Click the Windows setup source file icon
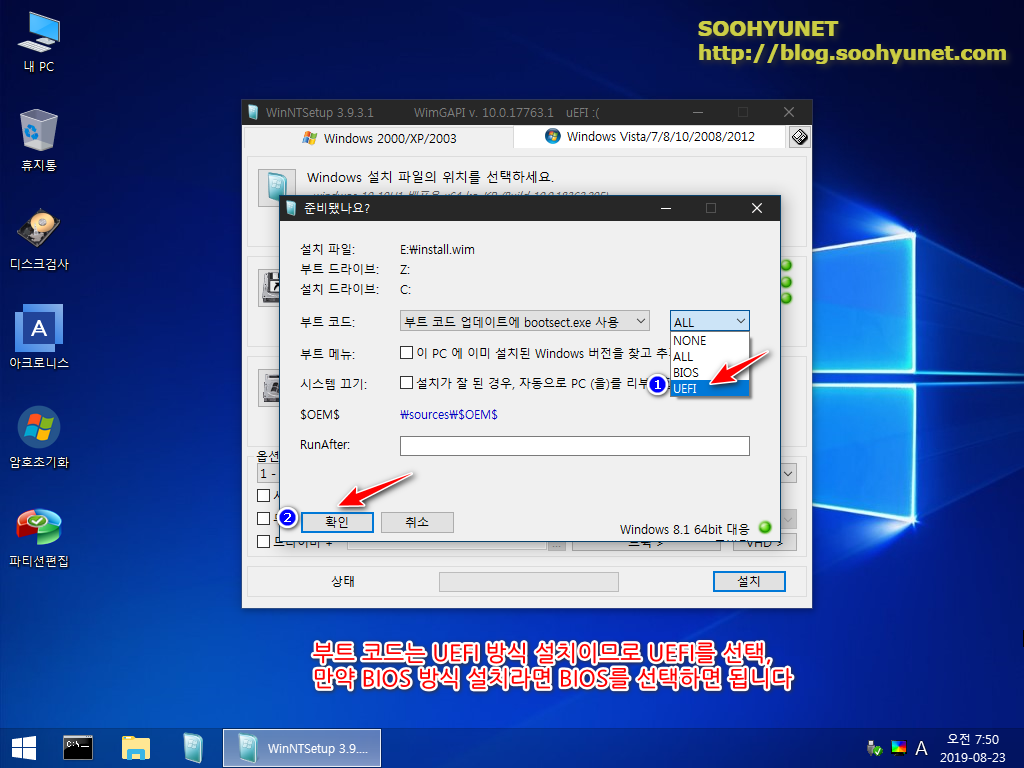The height and width of the screenshot is (768, 1024). 277,187
